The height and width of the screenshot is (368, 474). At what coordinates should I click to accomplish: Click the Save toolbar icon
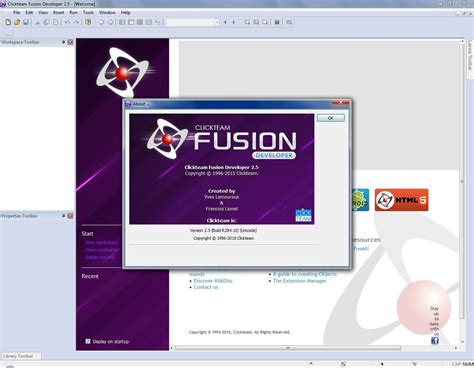(x=26, y=22)
